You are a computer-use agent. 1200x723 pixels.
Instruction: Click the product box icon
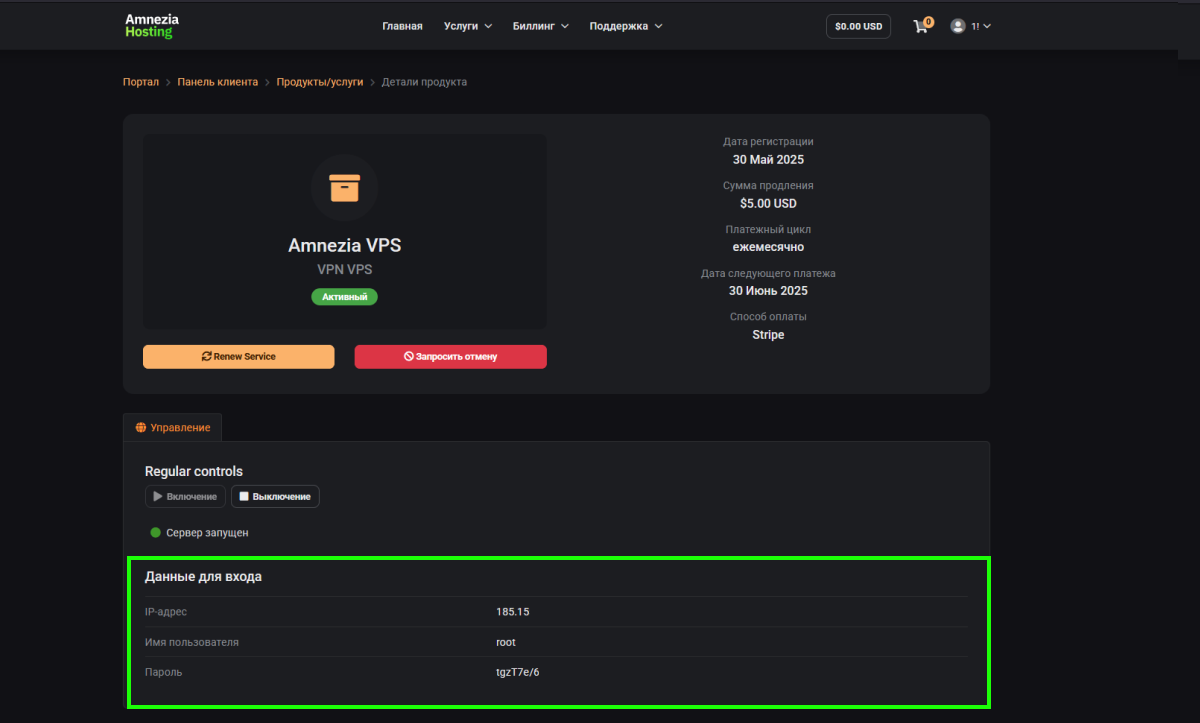(344, 187)
